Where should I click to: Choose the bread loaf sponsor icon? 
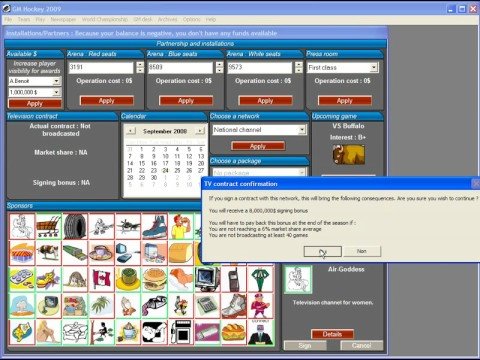(x=181, y=253)
